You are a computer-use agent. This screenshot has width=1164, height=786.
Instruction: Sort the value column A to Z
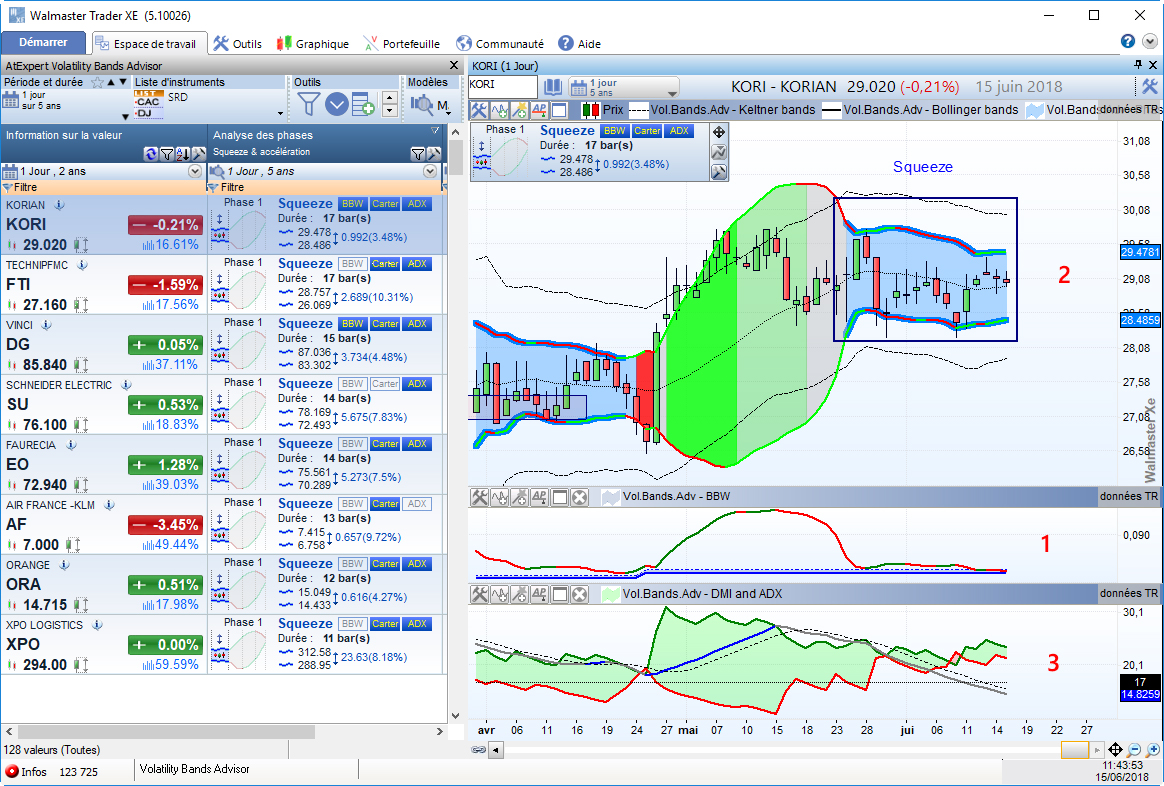[183, 154]
